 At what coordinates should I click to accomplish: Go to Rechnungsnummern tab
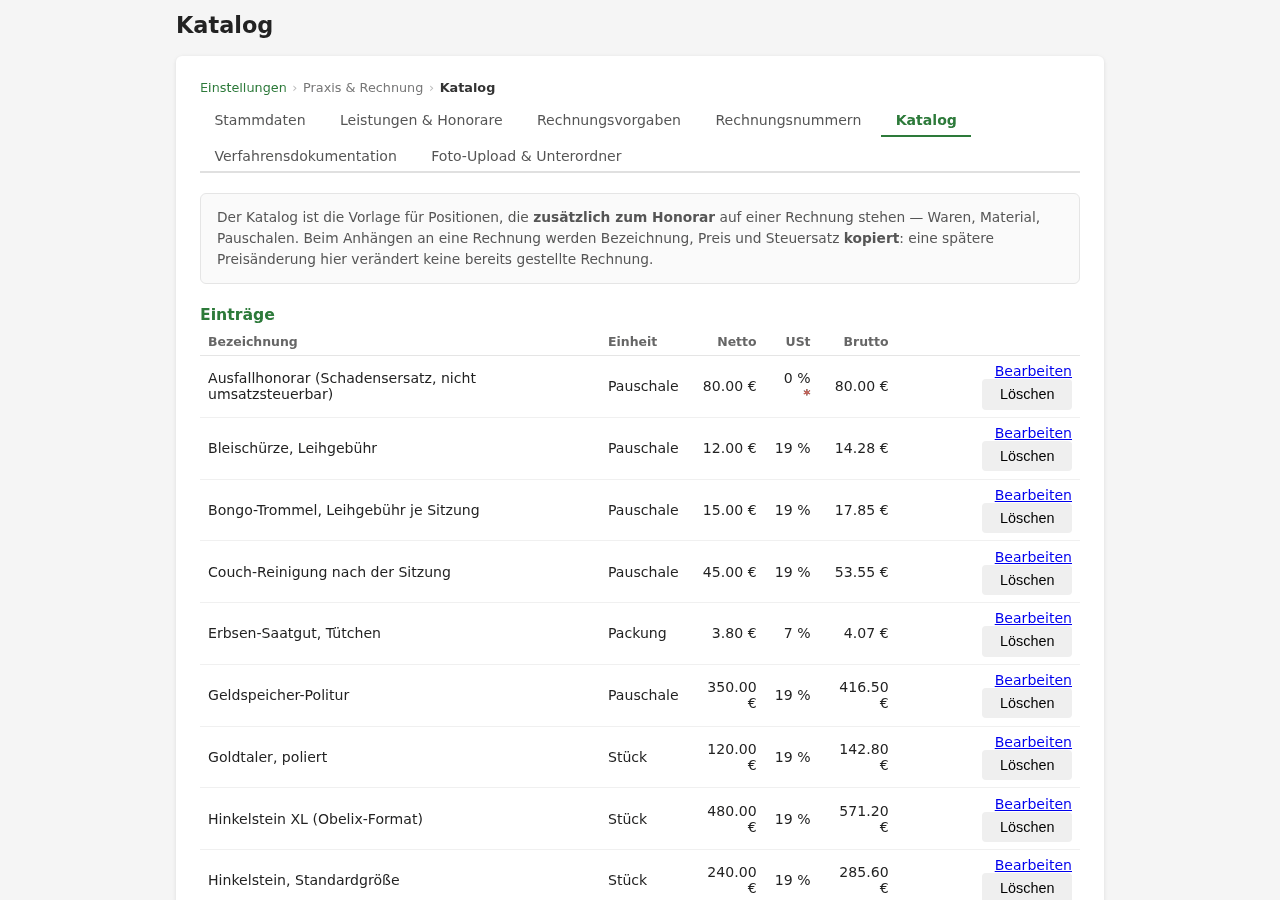tap(788, 120)
